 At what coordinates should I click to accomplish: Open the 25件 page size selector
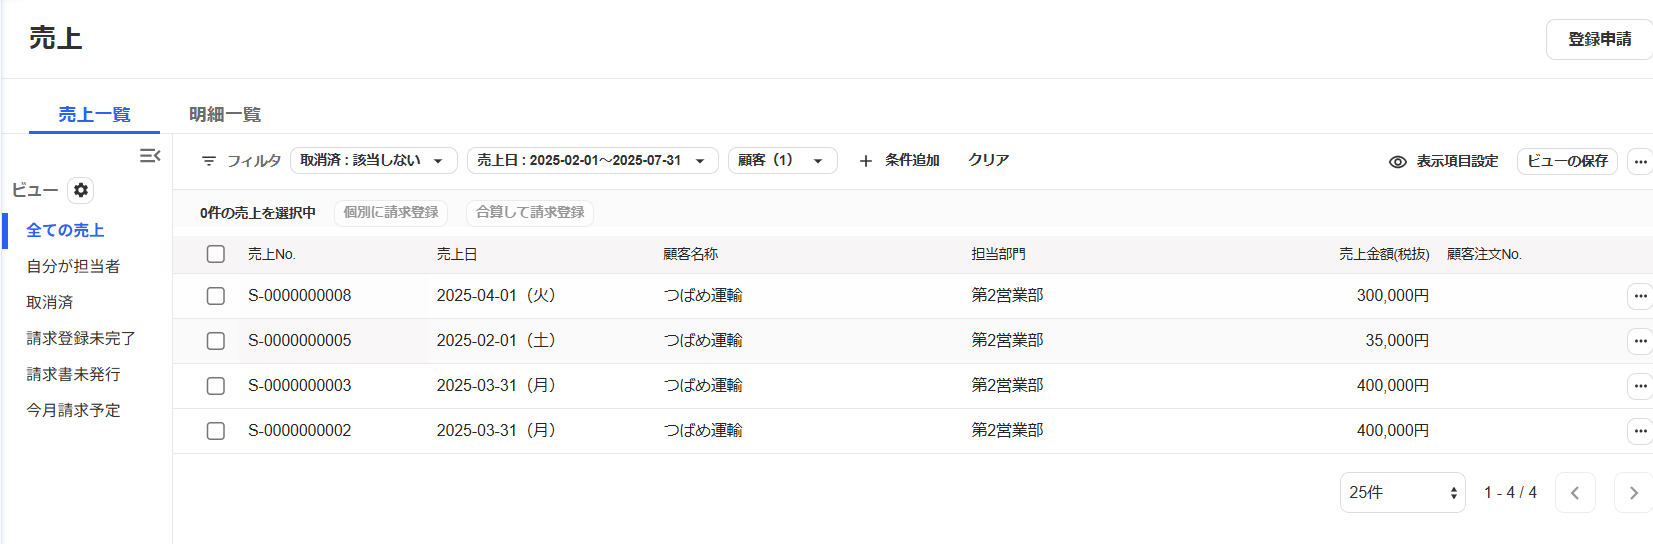(x=1402, y=493)
